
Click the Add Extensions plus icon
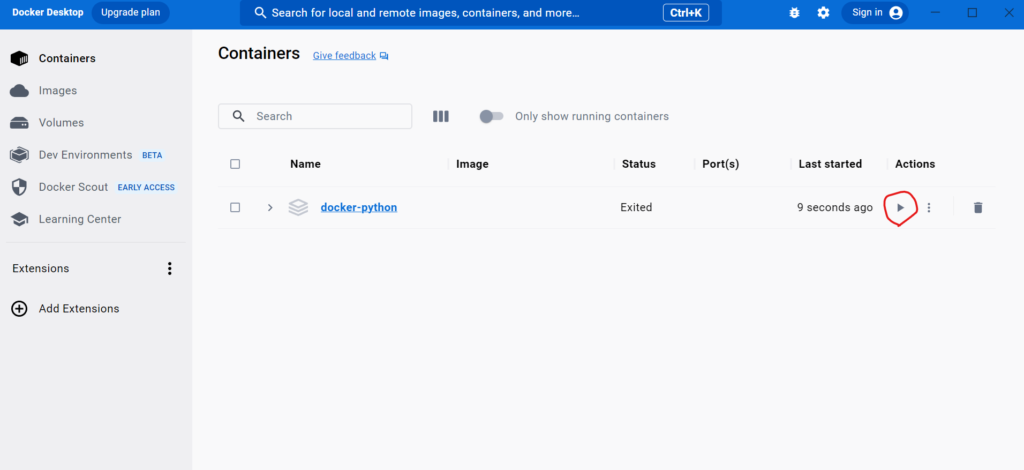[20, 309]
